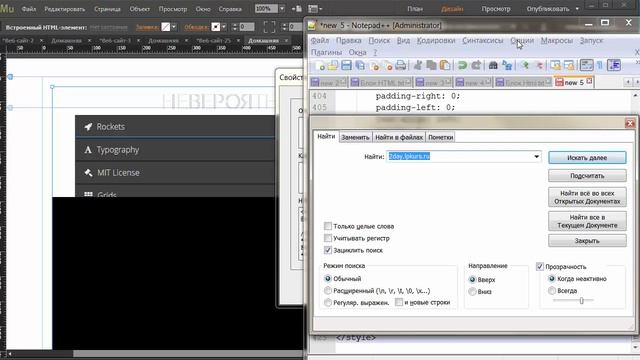
Task: Toggle Show All Characters toolbar icon
Action: point(600,65)
